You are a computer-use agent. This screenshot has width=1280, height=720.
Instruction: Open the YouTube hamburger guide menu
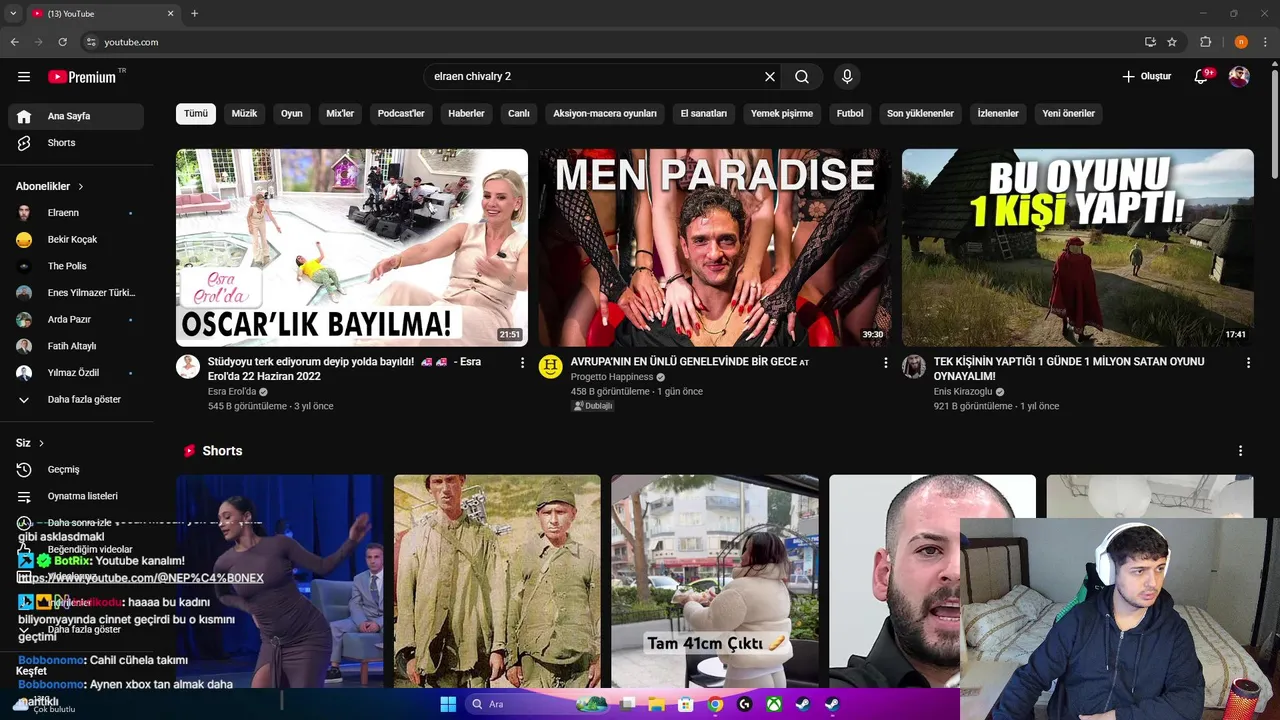pos(24,77)
